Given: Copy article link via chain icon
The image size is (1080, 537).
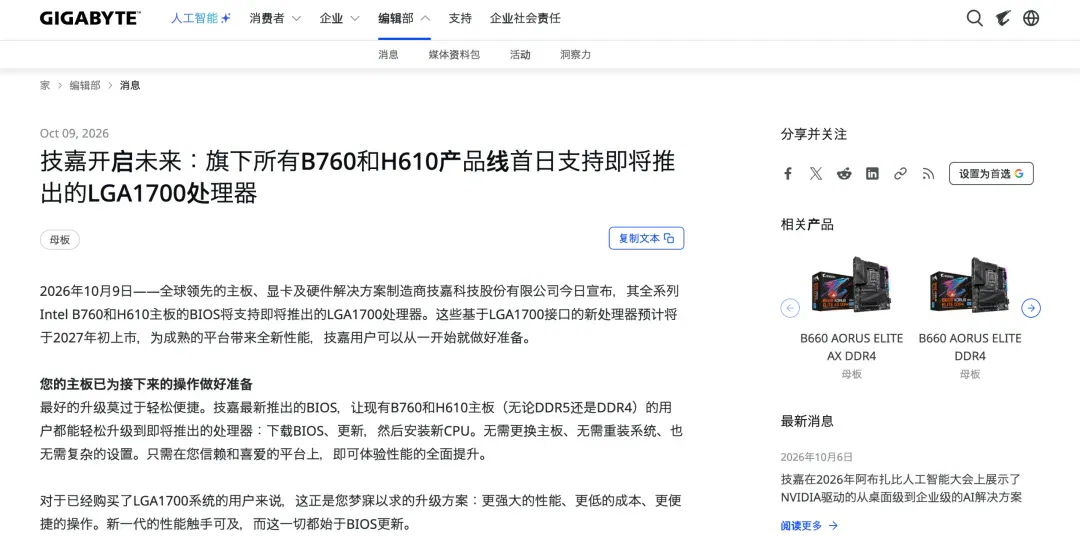Looking at the screenshot, I should (900, 173).
